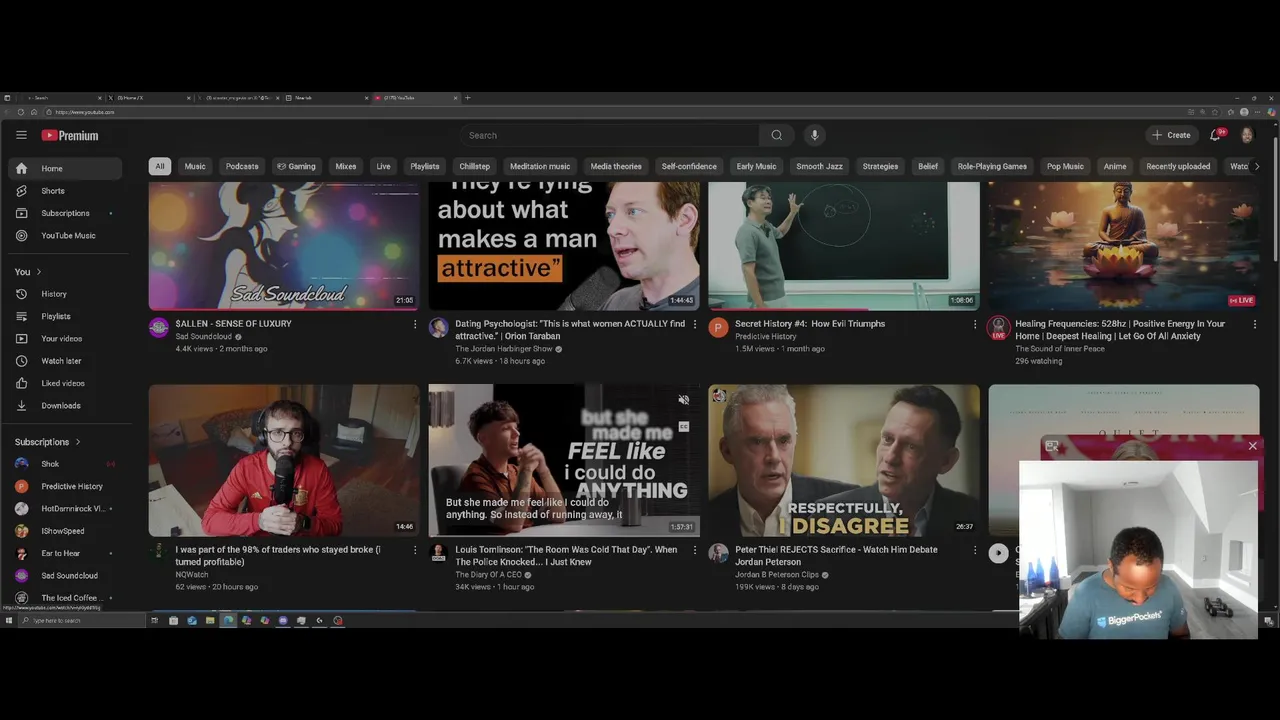This screenshot has width=1280, height=720.
Task: Open the Secret History #4 thumbnail
Action: click(x=844, y=246)
